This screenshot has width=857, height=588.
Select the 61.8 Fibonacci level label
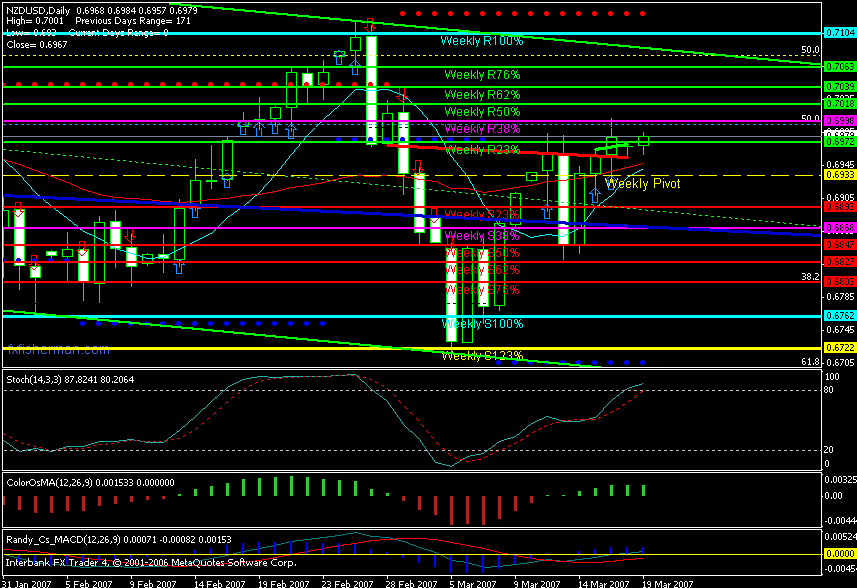[811, 362]
